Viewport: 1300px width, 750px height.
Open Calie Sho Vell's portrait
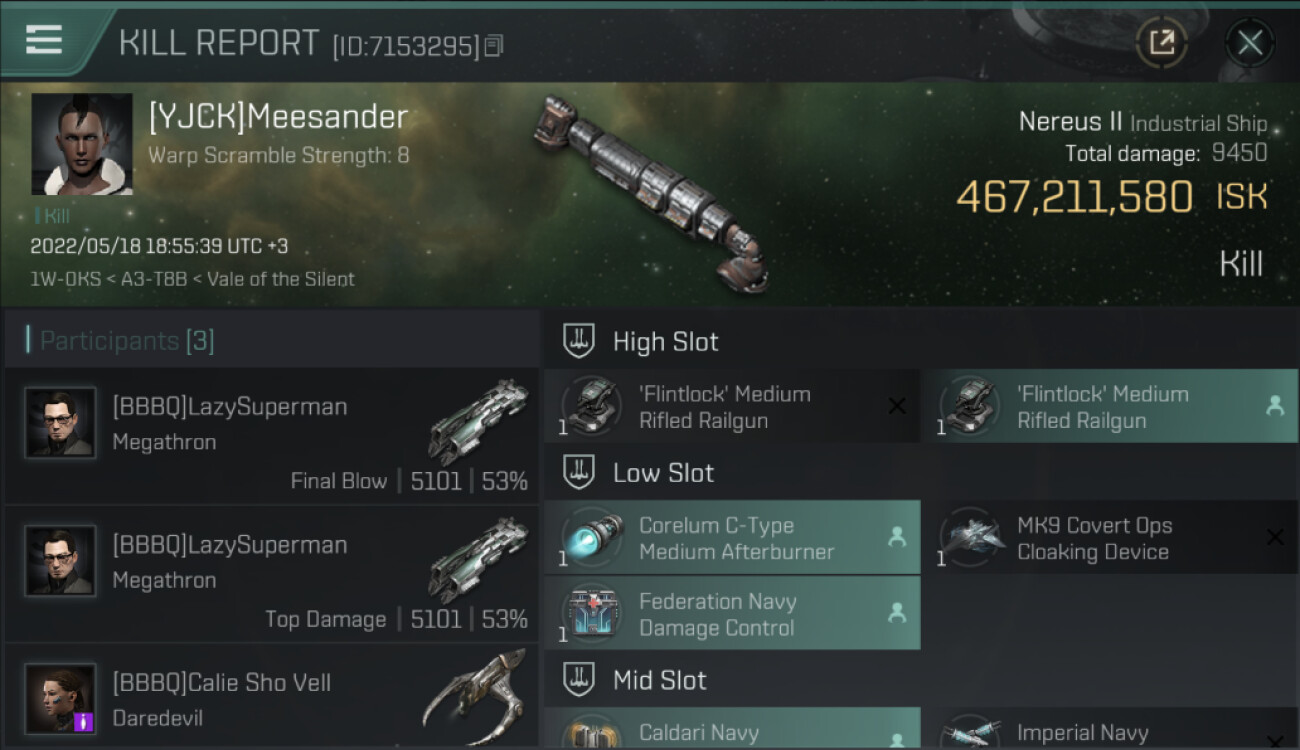(60, 698)
